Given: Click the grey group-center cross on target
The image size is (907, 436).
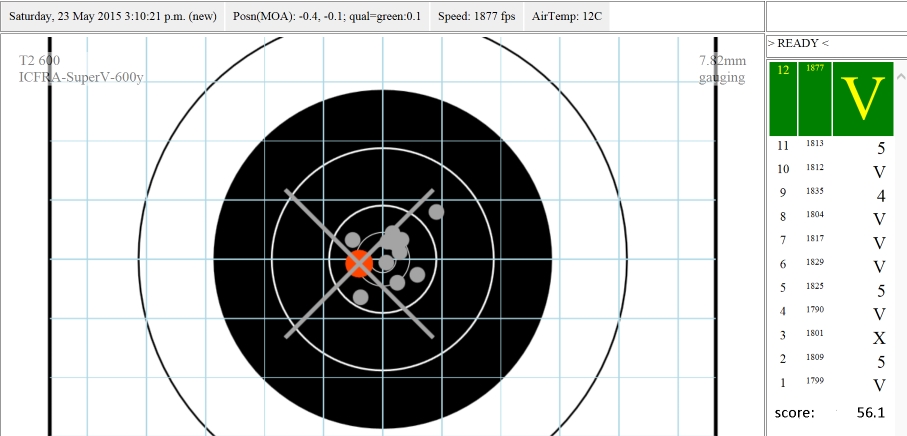Looking at the screenshot, I should click(x=359, y=264).
